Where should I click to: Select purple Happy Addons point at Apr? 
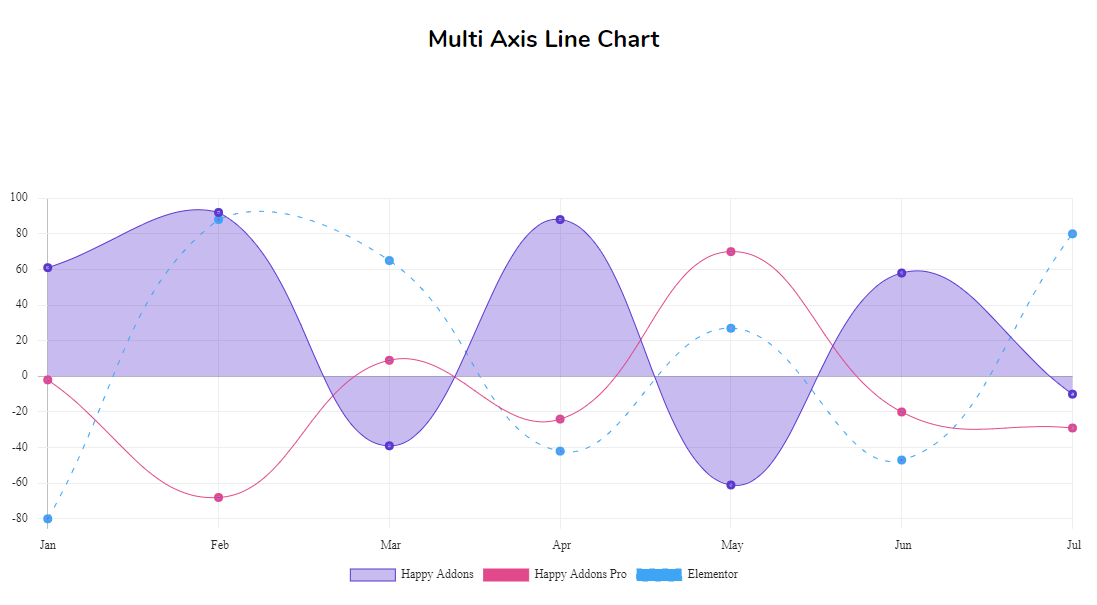tap(560, 220)
